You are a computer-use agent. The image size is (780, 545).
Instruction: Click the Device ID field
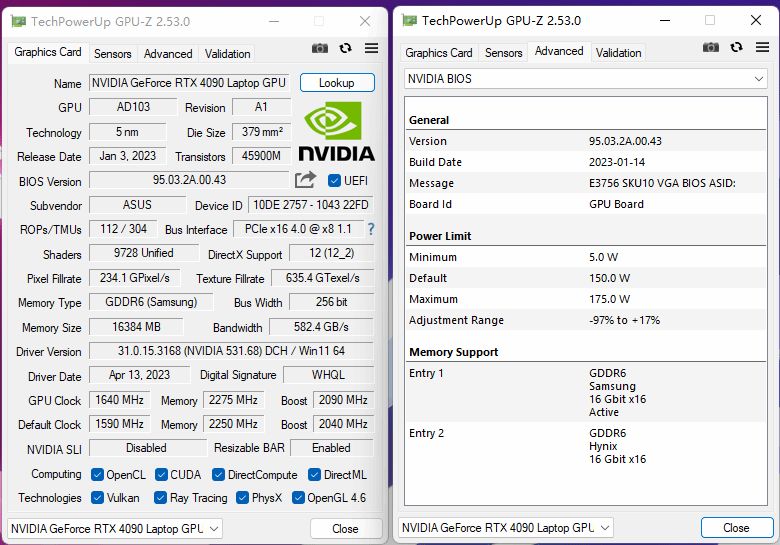point(311,205)
